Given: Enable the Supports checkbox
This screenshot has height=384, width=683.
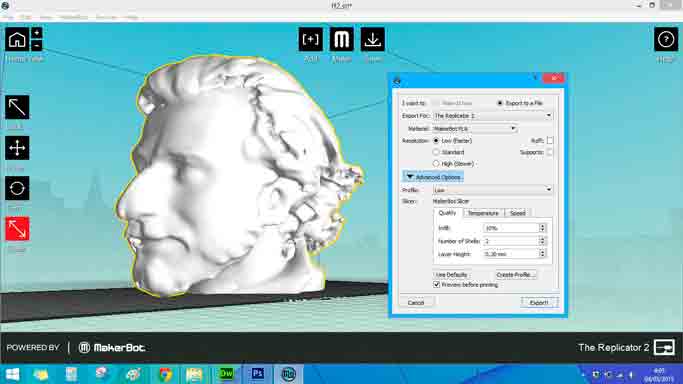Looking at the screenshot, I should (550, 152).
